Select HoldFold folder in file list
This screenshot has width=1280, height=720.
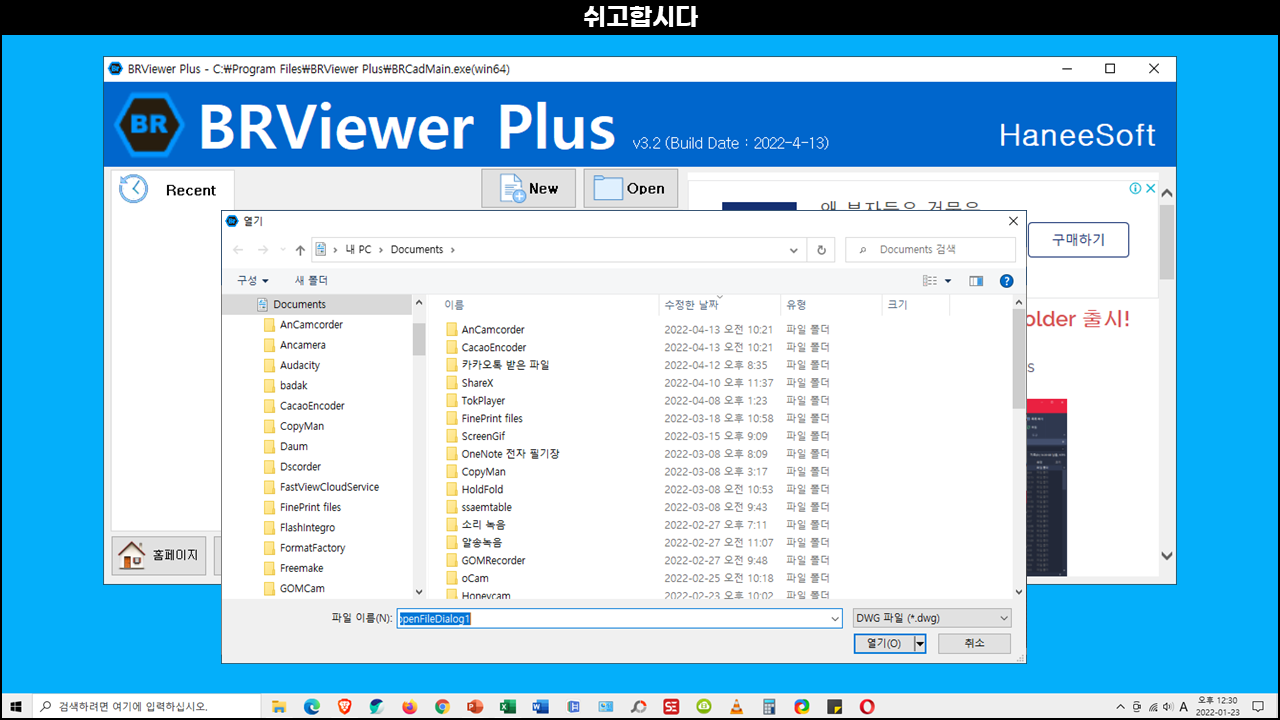pos(482,490)
